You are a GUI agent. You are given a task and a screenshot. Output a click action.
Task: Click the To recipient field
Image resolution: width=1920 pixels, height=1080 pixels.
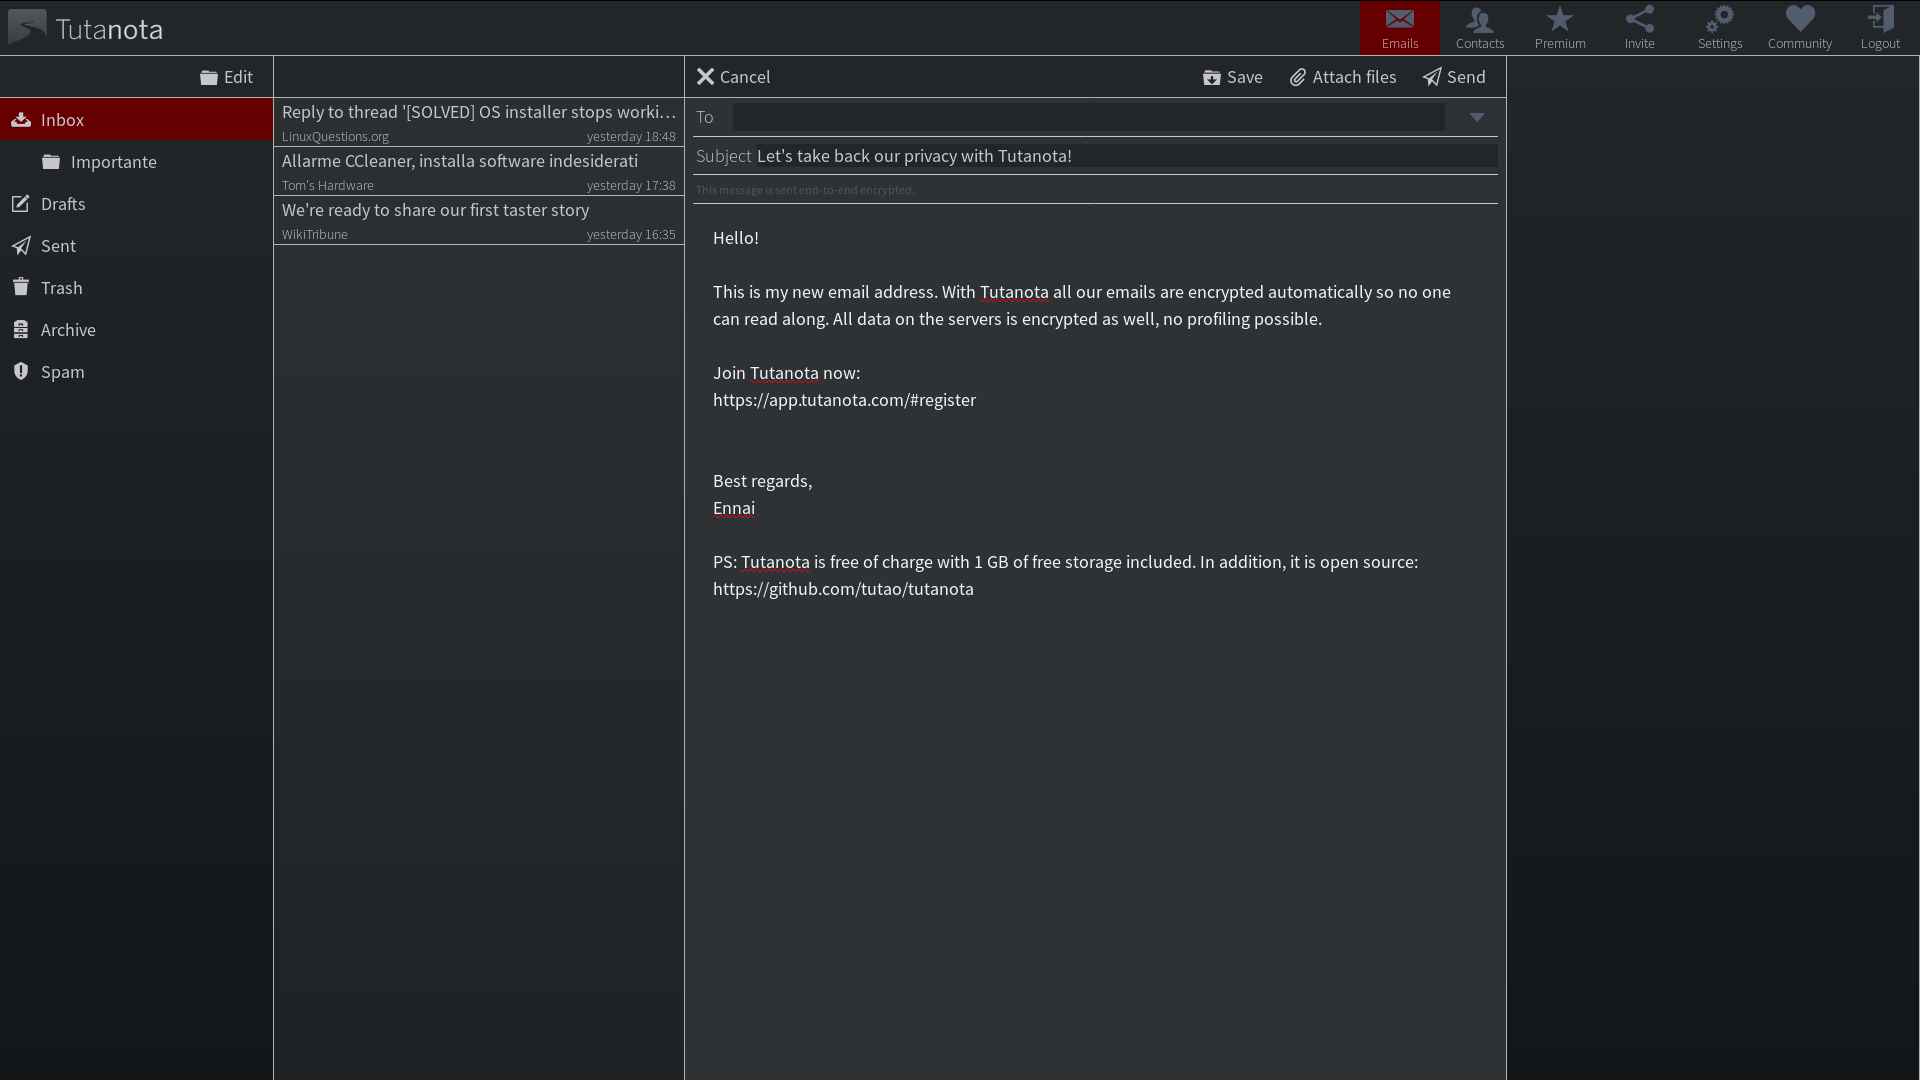(x=1088, y=117)
